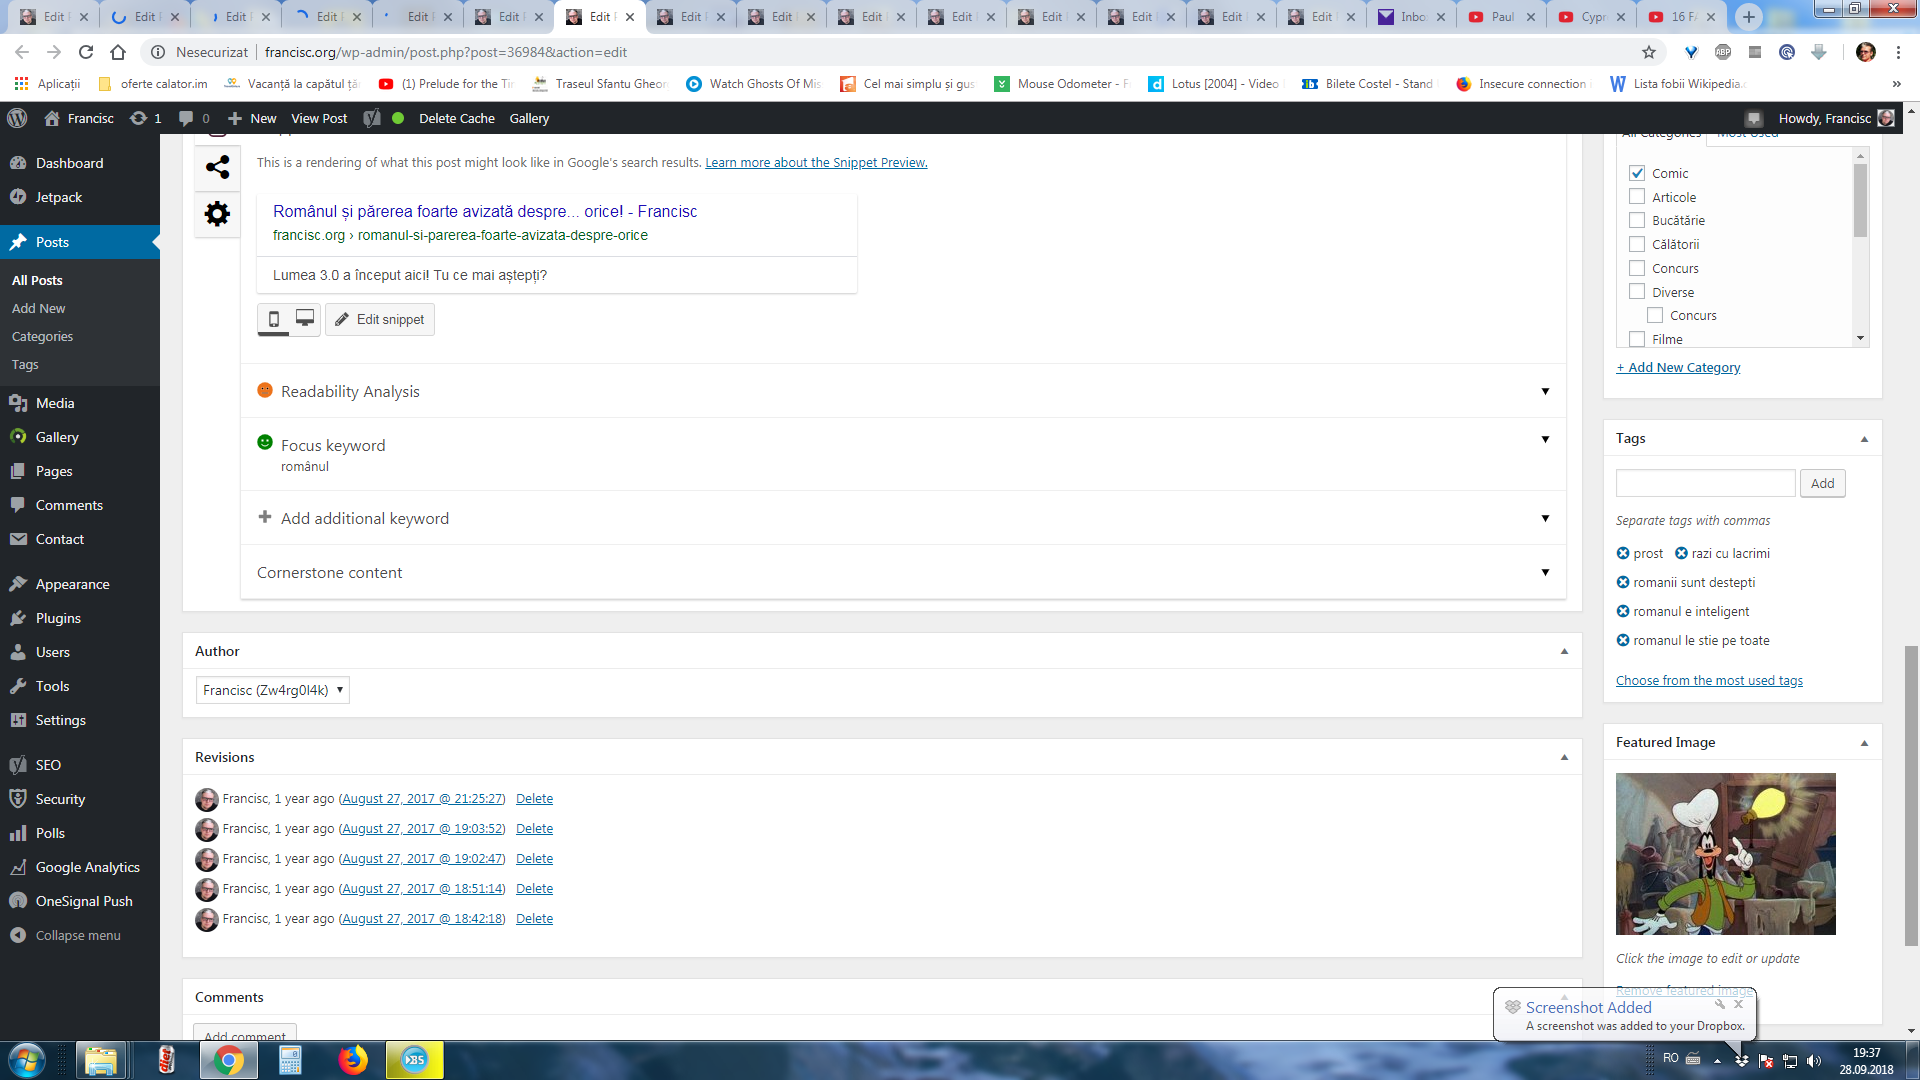The image size is (1920, 1080).
Task: Check the Filme category checkbox
Action: tap(1637, 339)
